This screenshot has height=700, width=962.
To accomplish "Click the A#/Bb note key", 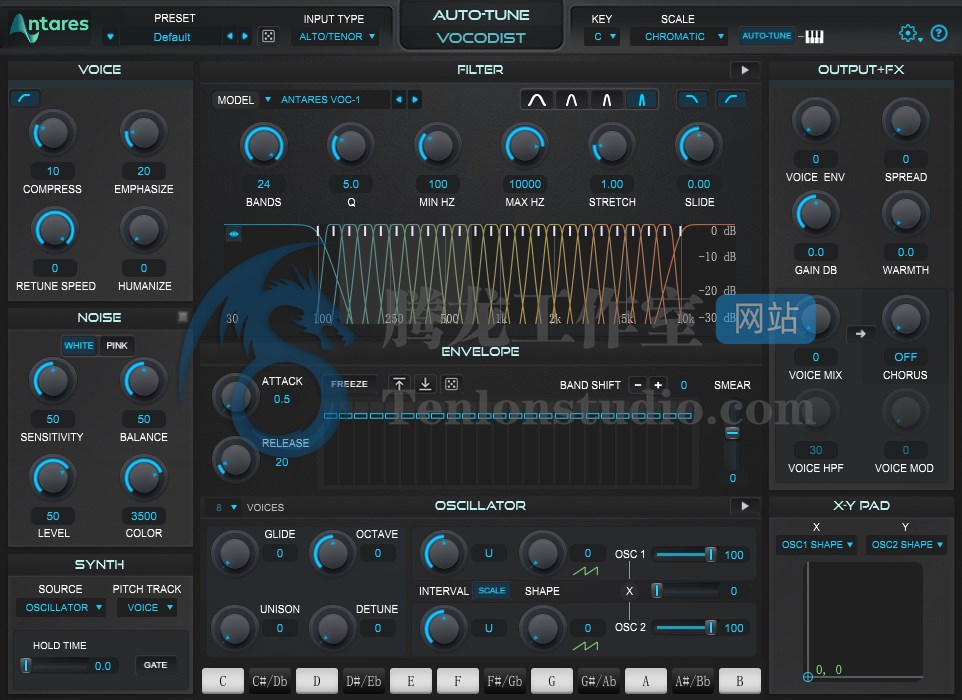I will pos(693,681).
